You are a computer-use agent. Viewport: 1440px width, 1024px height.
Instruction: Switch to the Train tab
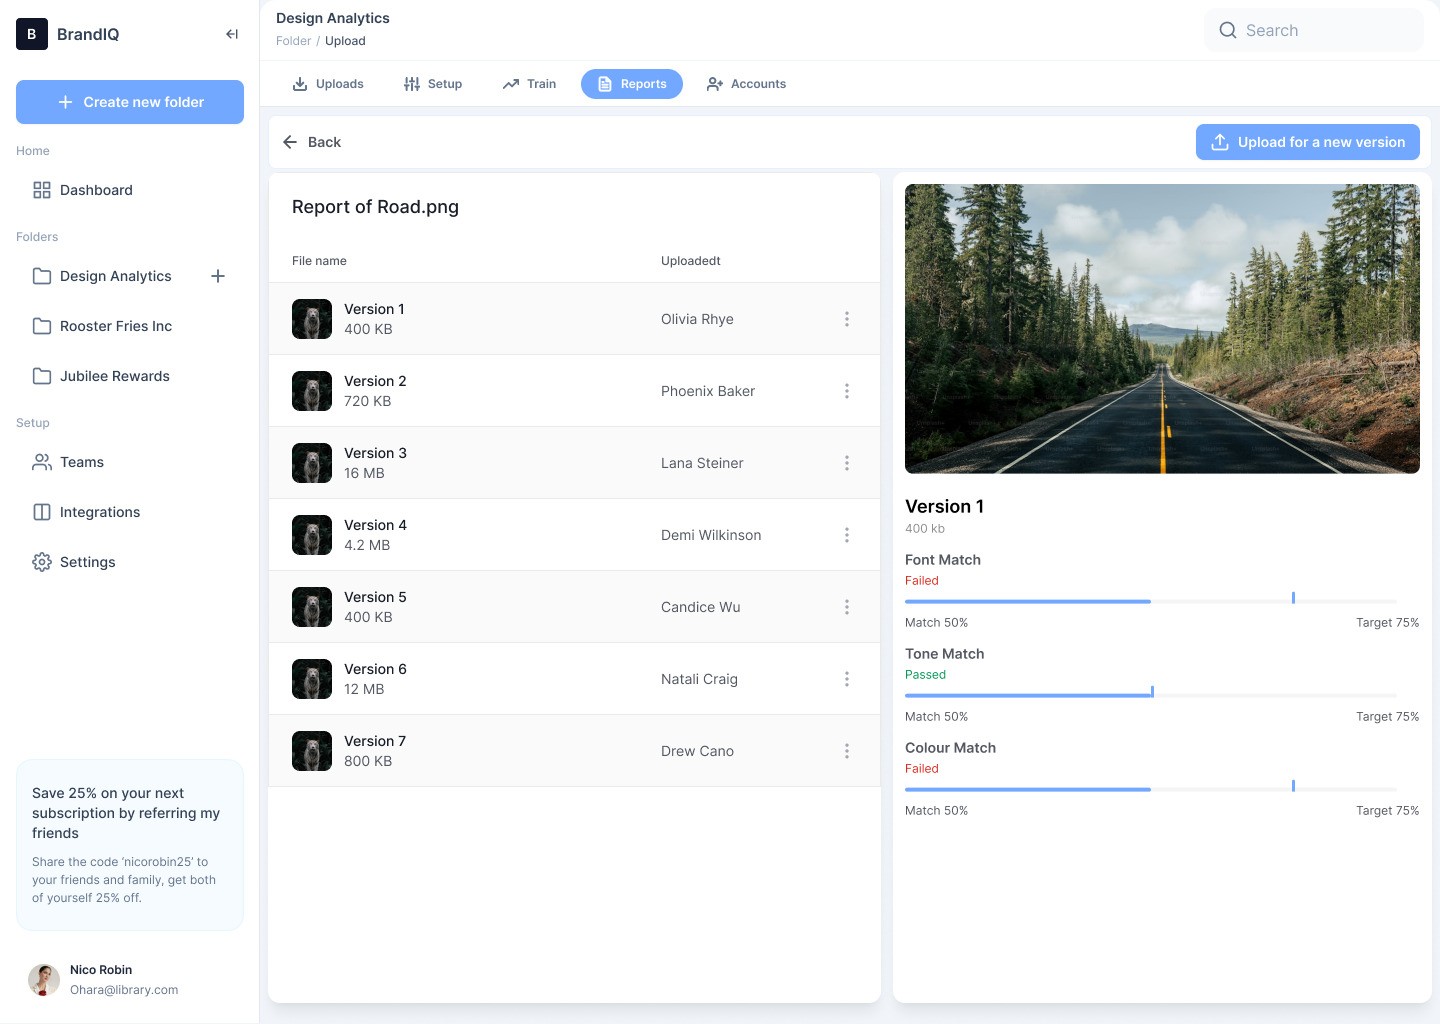[529, 84]
